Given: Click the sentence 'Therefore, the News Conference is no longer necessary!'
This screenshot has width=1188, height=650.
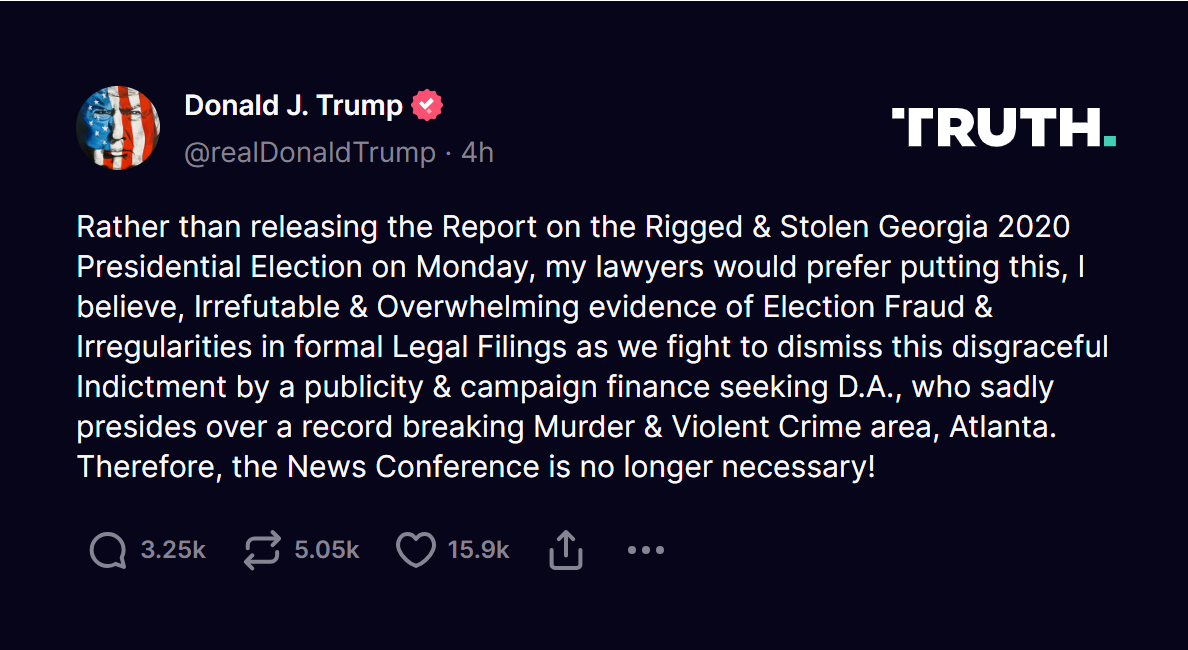Looking at the screenshot, I should click(x=476, y=467).
